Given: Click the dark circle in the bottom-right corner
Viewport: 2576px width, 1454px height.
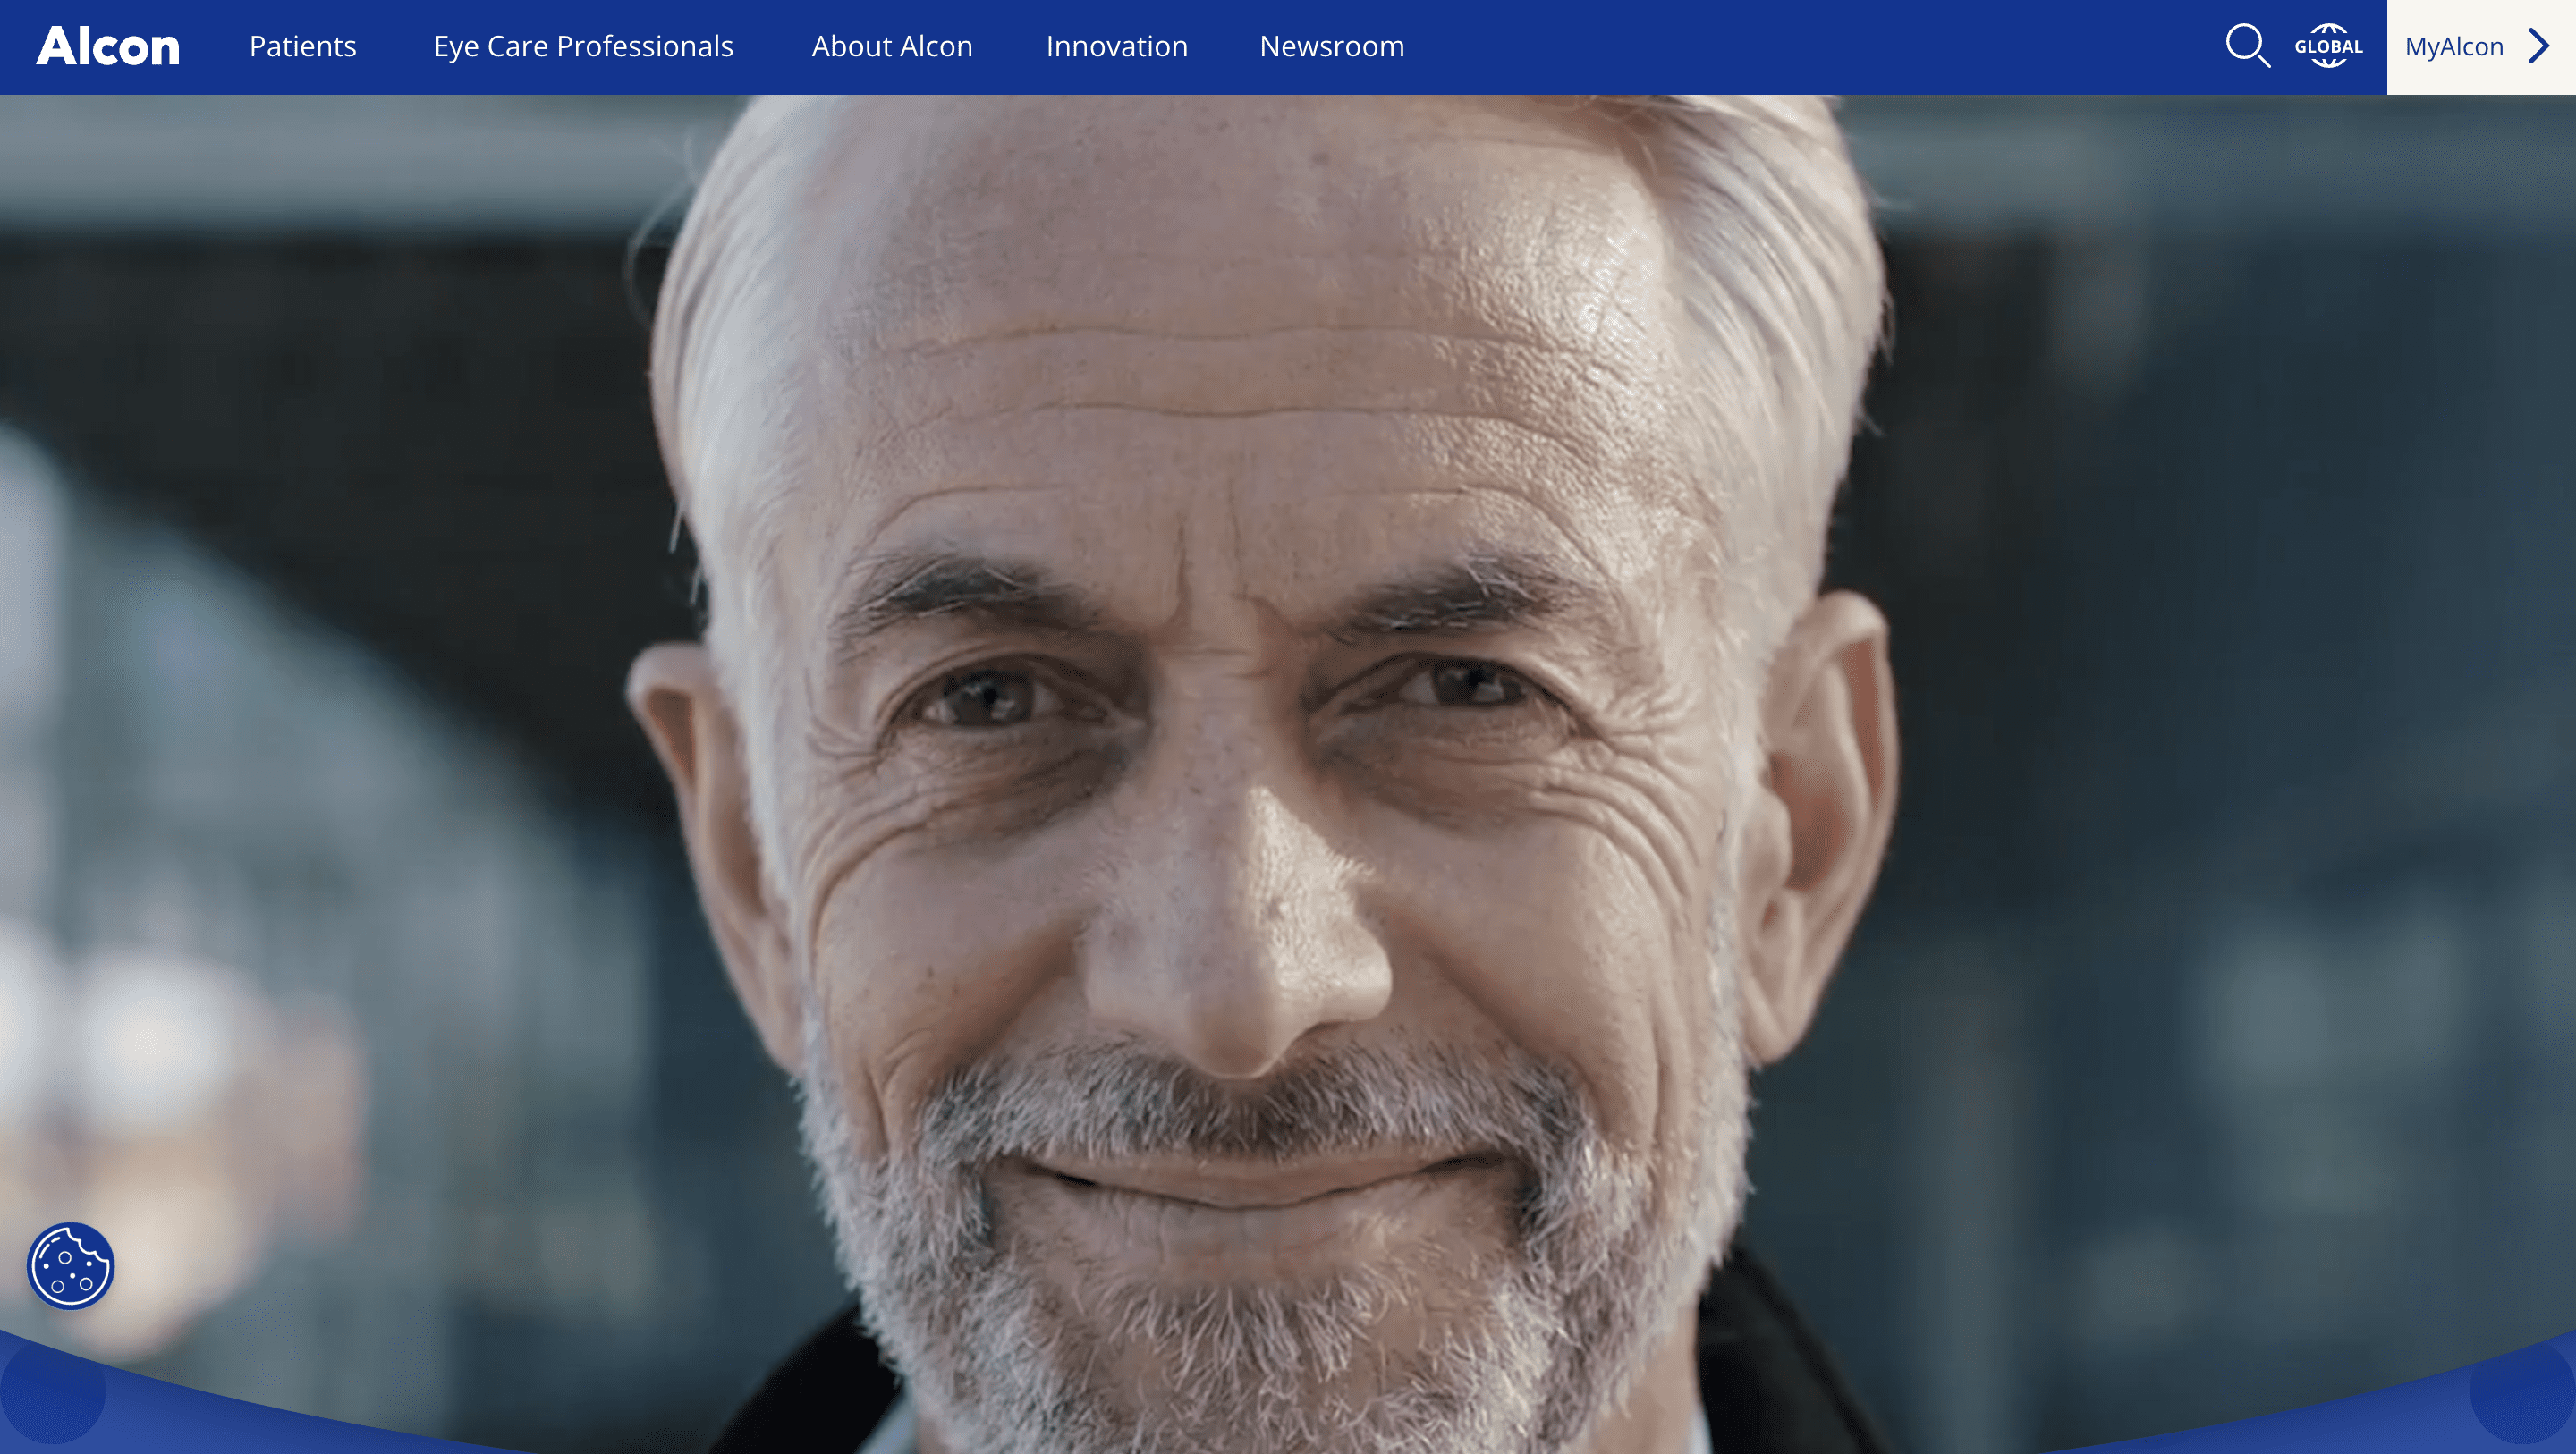Looking at the screenshot, I should click(x=2522, y=1392).
